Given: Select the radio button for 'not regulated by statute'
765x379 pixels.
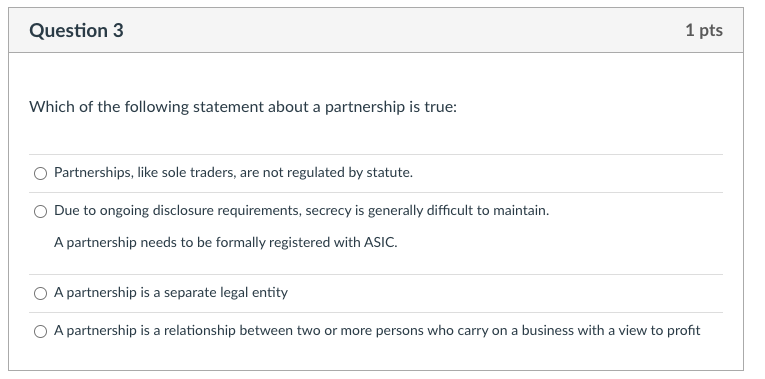Looking at the screenshot, I should click(40, 173).
